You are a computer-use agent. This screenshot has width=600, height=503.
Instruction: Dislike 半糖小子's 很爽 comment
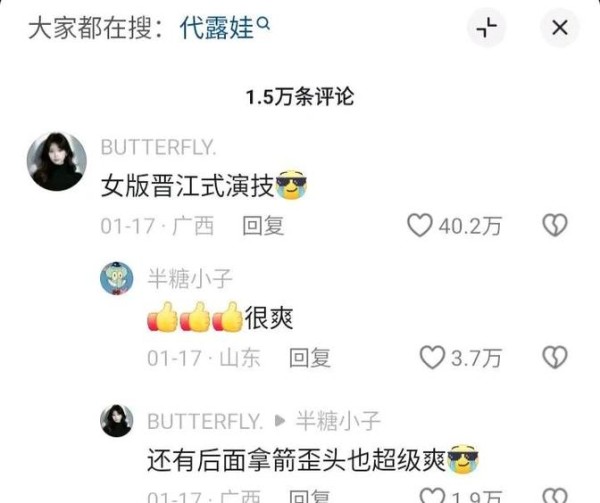[x=555, y=358]
